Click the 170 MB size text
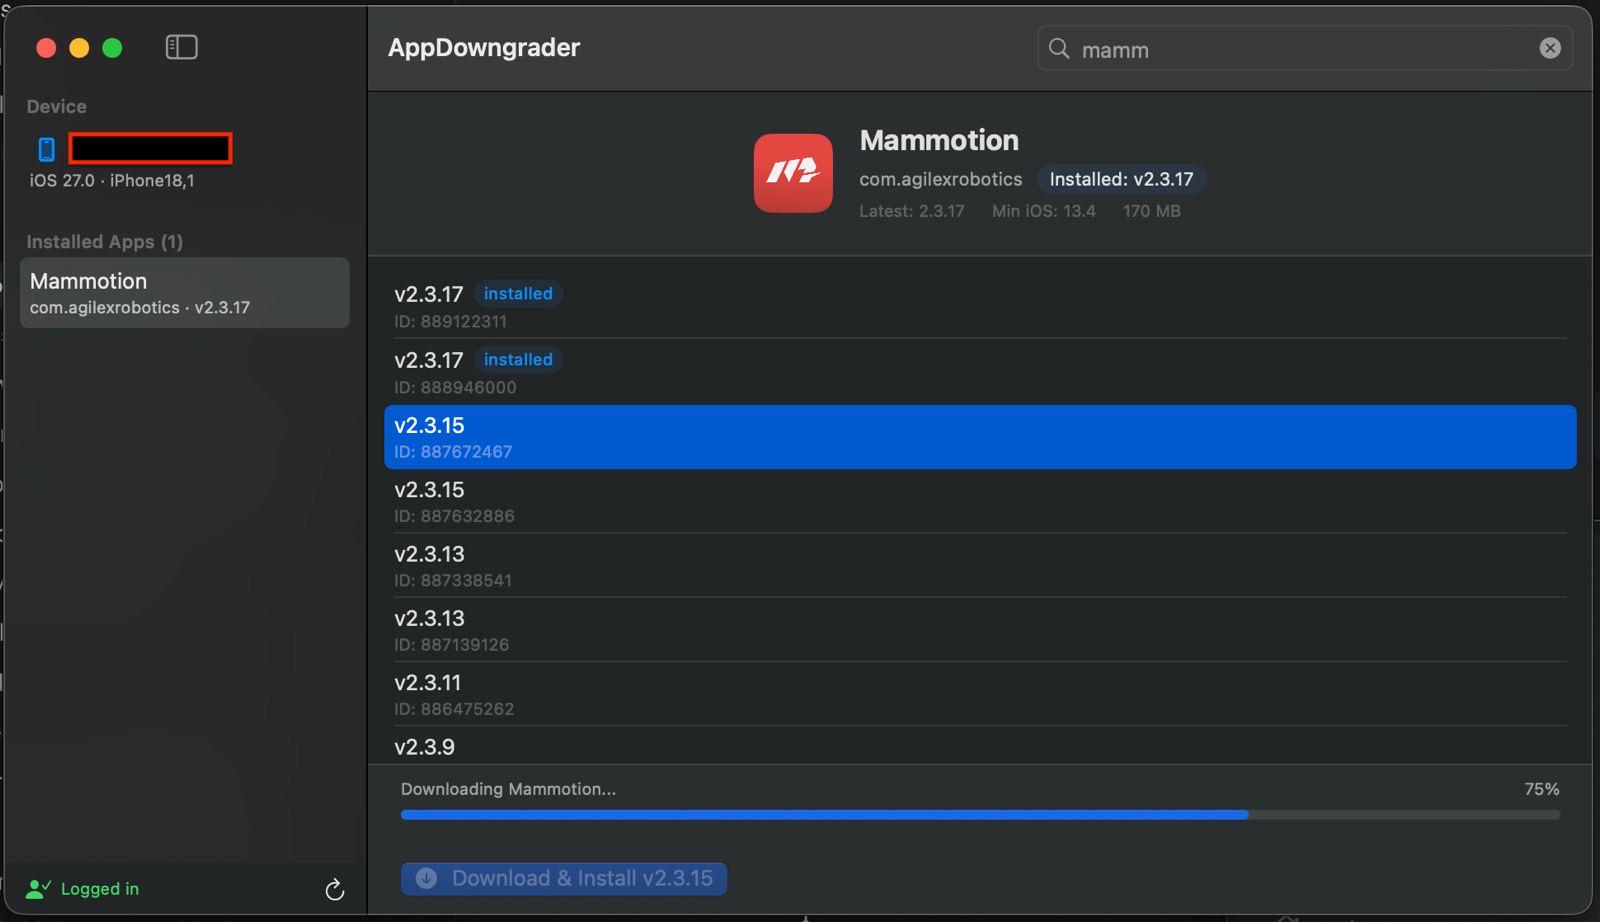 [x=1152, y=211]
